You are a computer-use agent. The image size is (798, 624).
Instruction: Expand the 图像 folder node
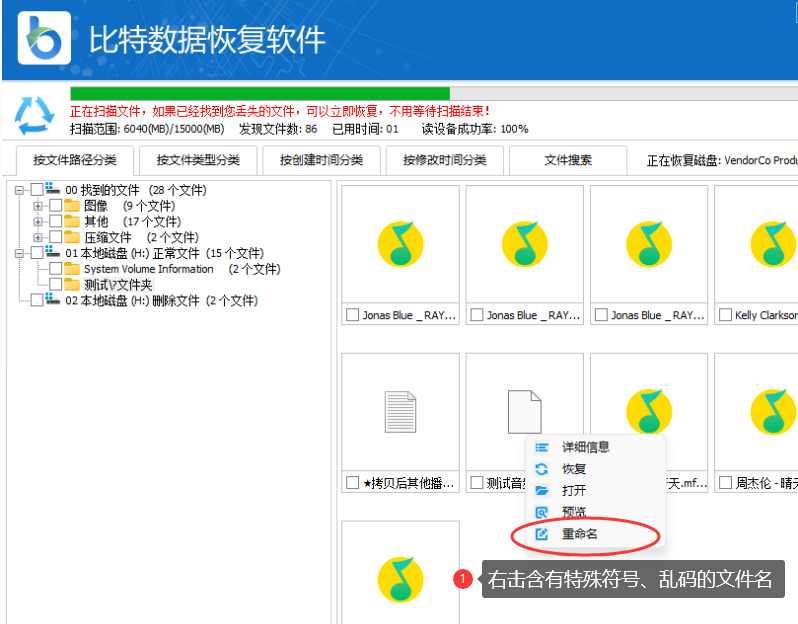coord(38,206)
